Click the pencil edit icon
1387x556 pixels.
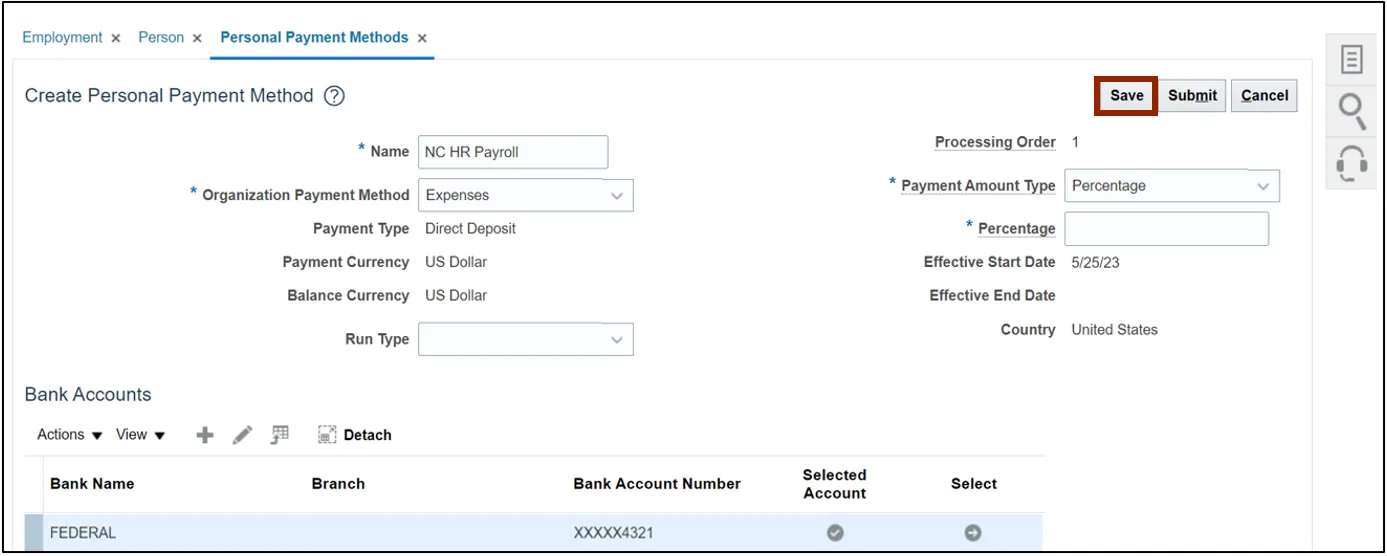pyautogui.click(x=242, y=435)
